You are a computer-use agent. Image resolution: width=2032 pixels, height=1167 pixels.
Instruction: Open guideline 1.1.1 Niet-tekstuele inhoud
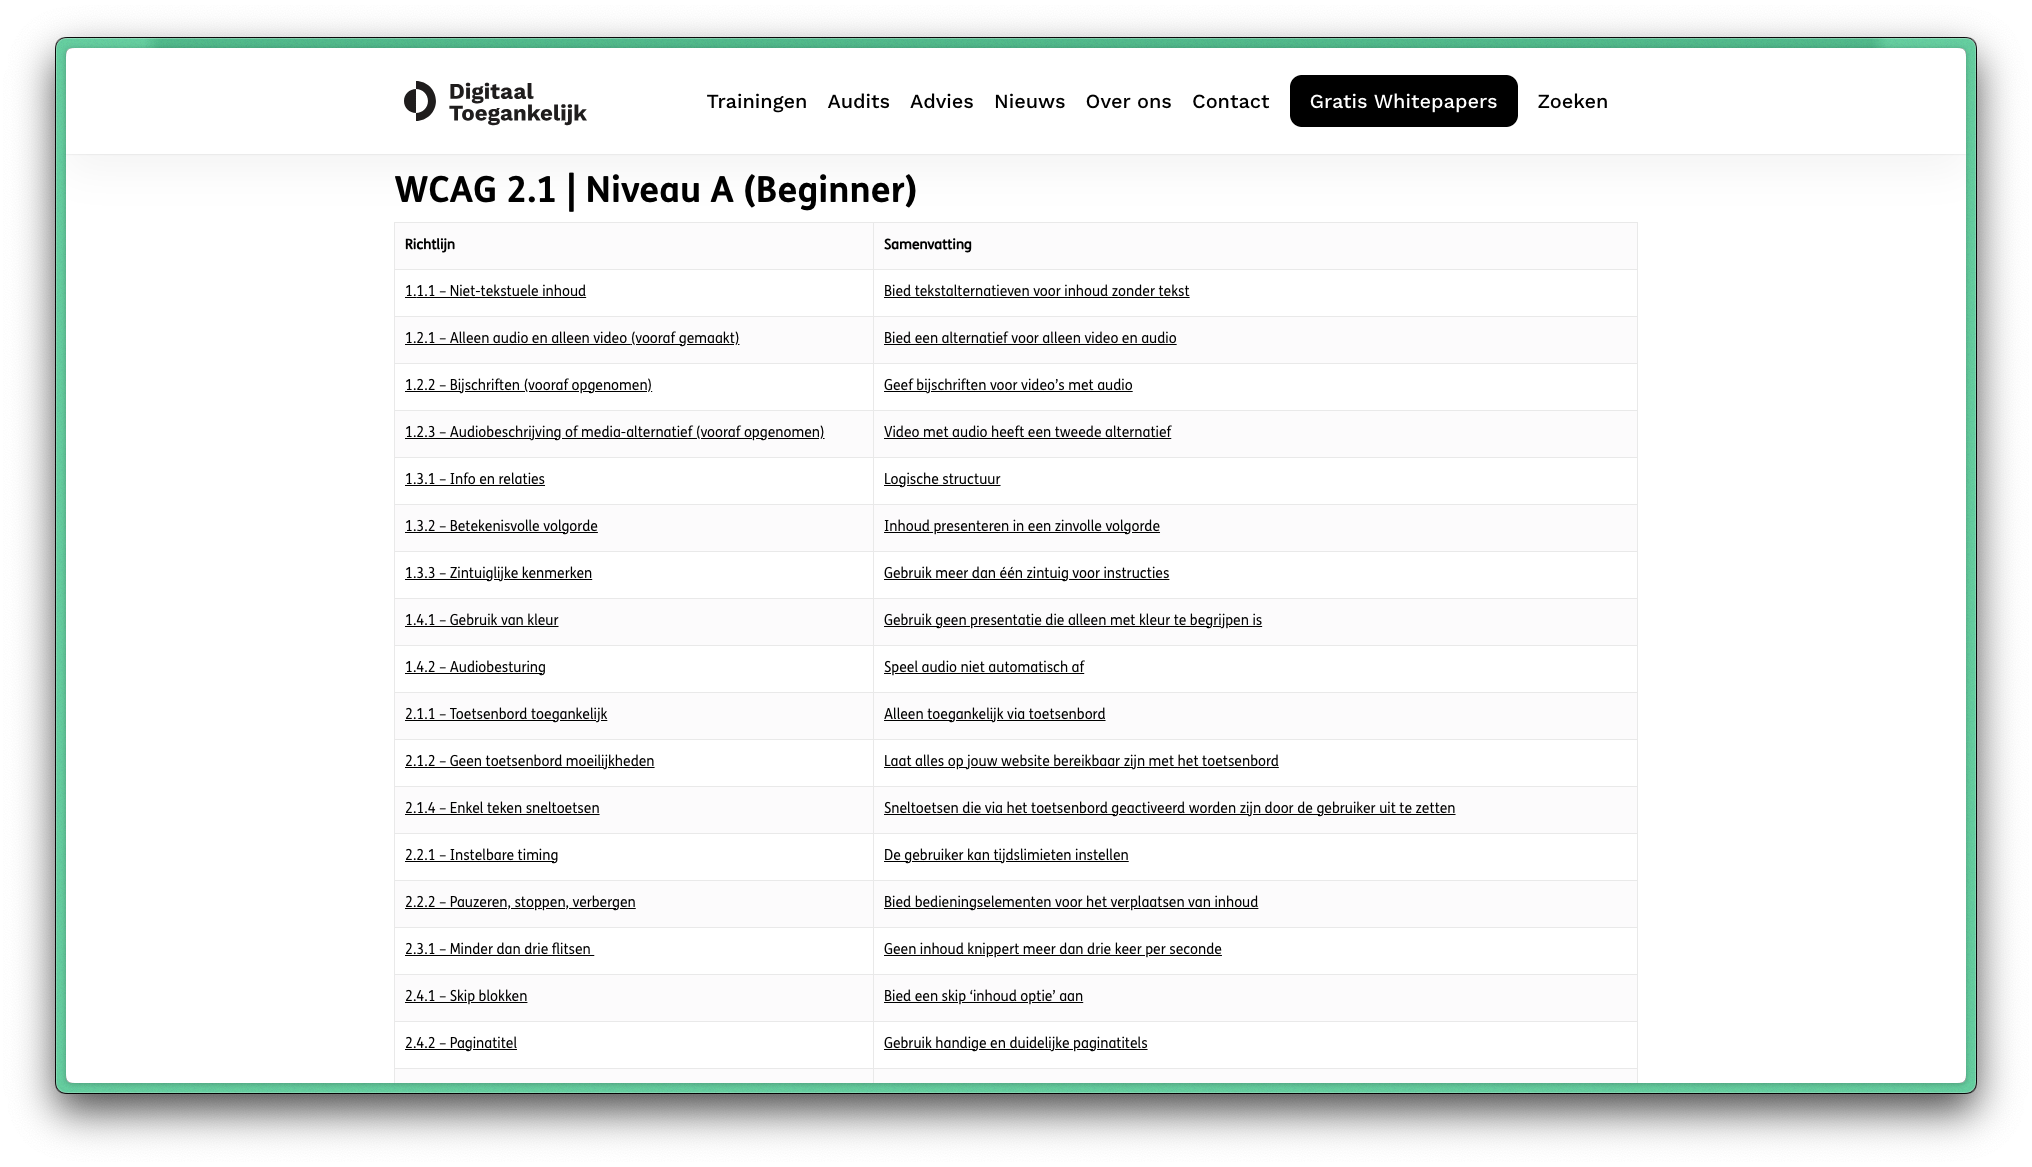coord(495,291)
